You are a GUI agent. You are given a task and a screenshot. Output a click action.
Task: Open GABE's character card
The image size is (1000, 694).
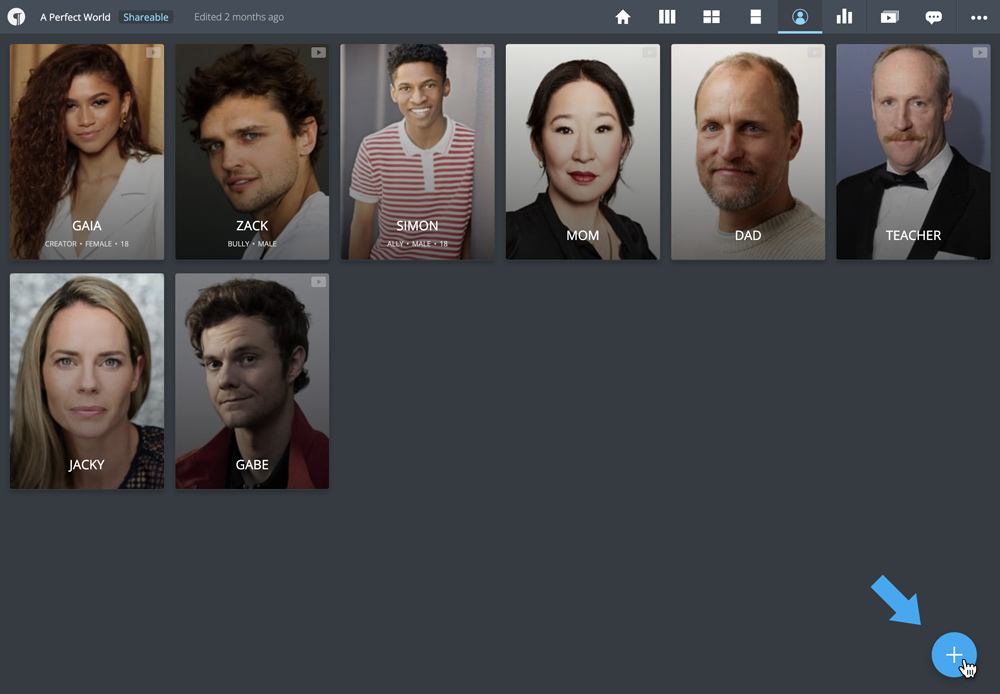pyautogui.click(x=252, y=381)
